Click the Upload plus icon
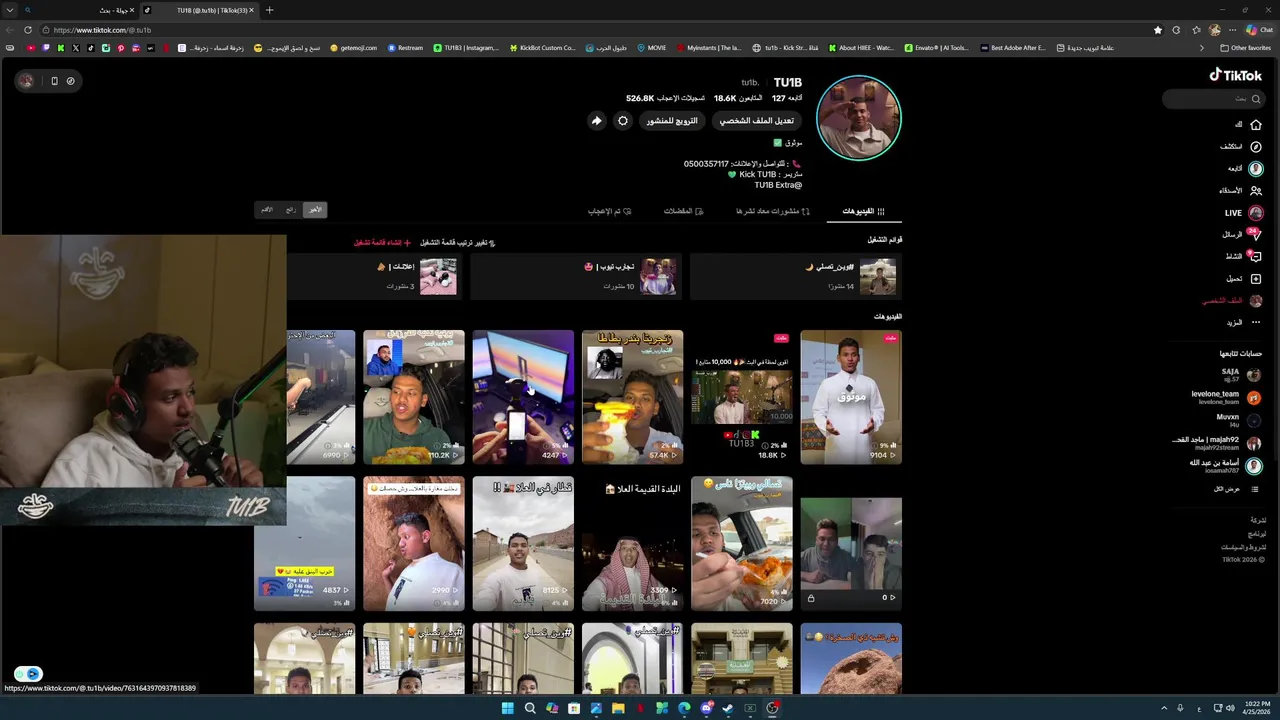The image size is (1280, 720). 1256,278
